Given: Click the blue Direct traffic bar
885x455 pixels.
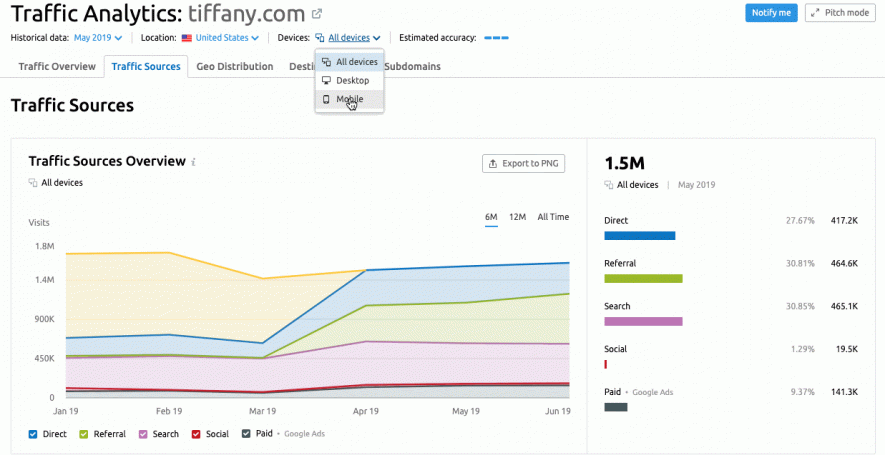Looking at the screenshot, I should pyautogui.click(x=639, y=236).
